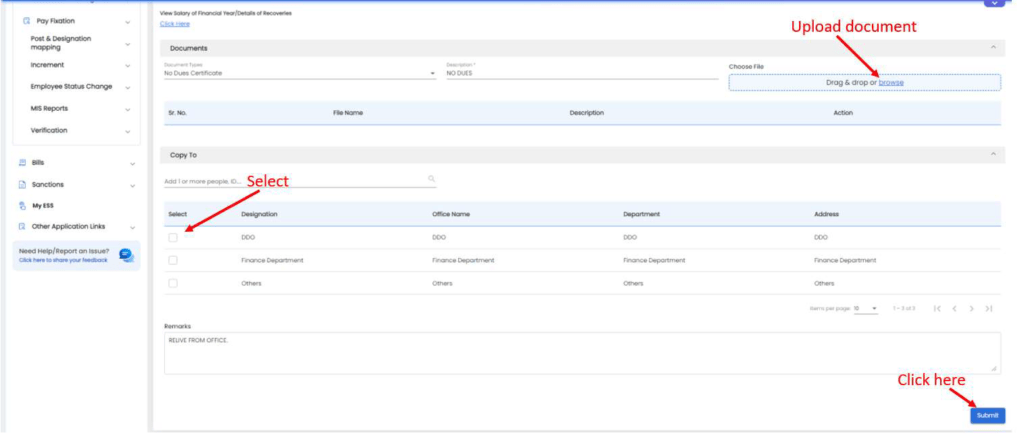This screenshot has width=1024, height=448.
Task: Go to next page of Copy To table
Action: click(972, 308)
